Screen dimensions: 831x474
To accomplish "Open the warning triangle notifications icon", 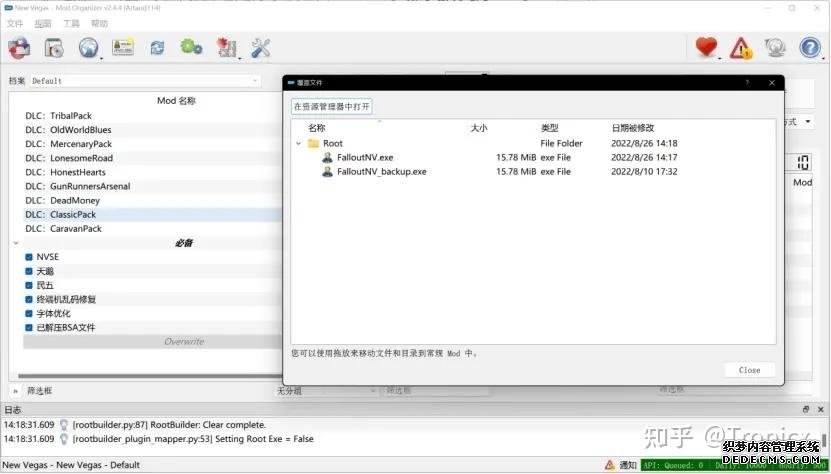I will (x=741, y=47).
